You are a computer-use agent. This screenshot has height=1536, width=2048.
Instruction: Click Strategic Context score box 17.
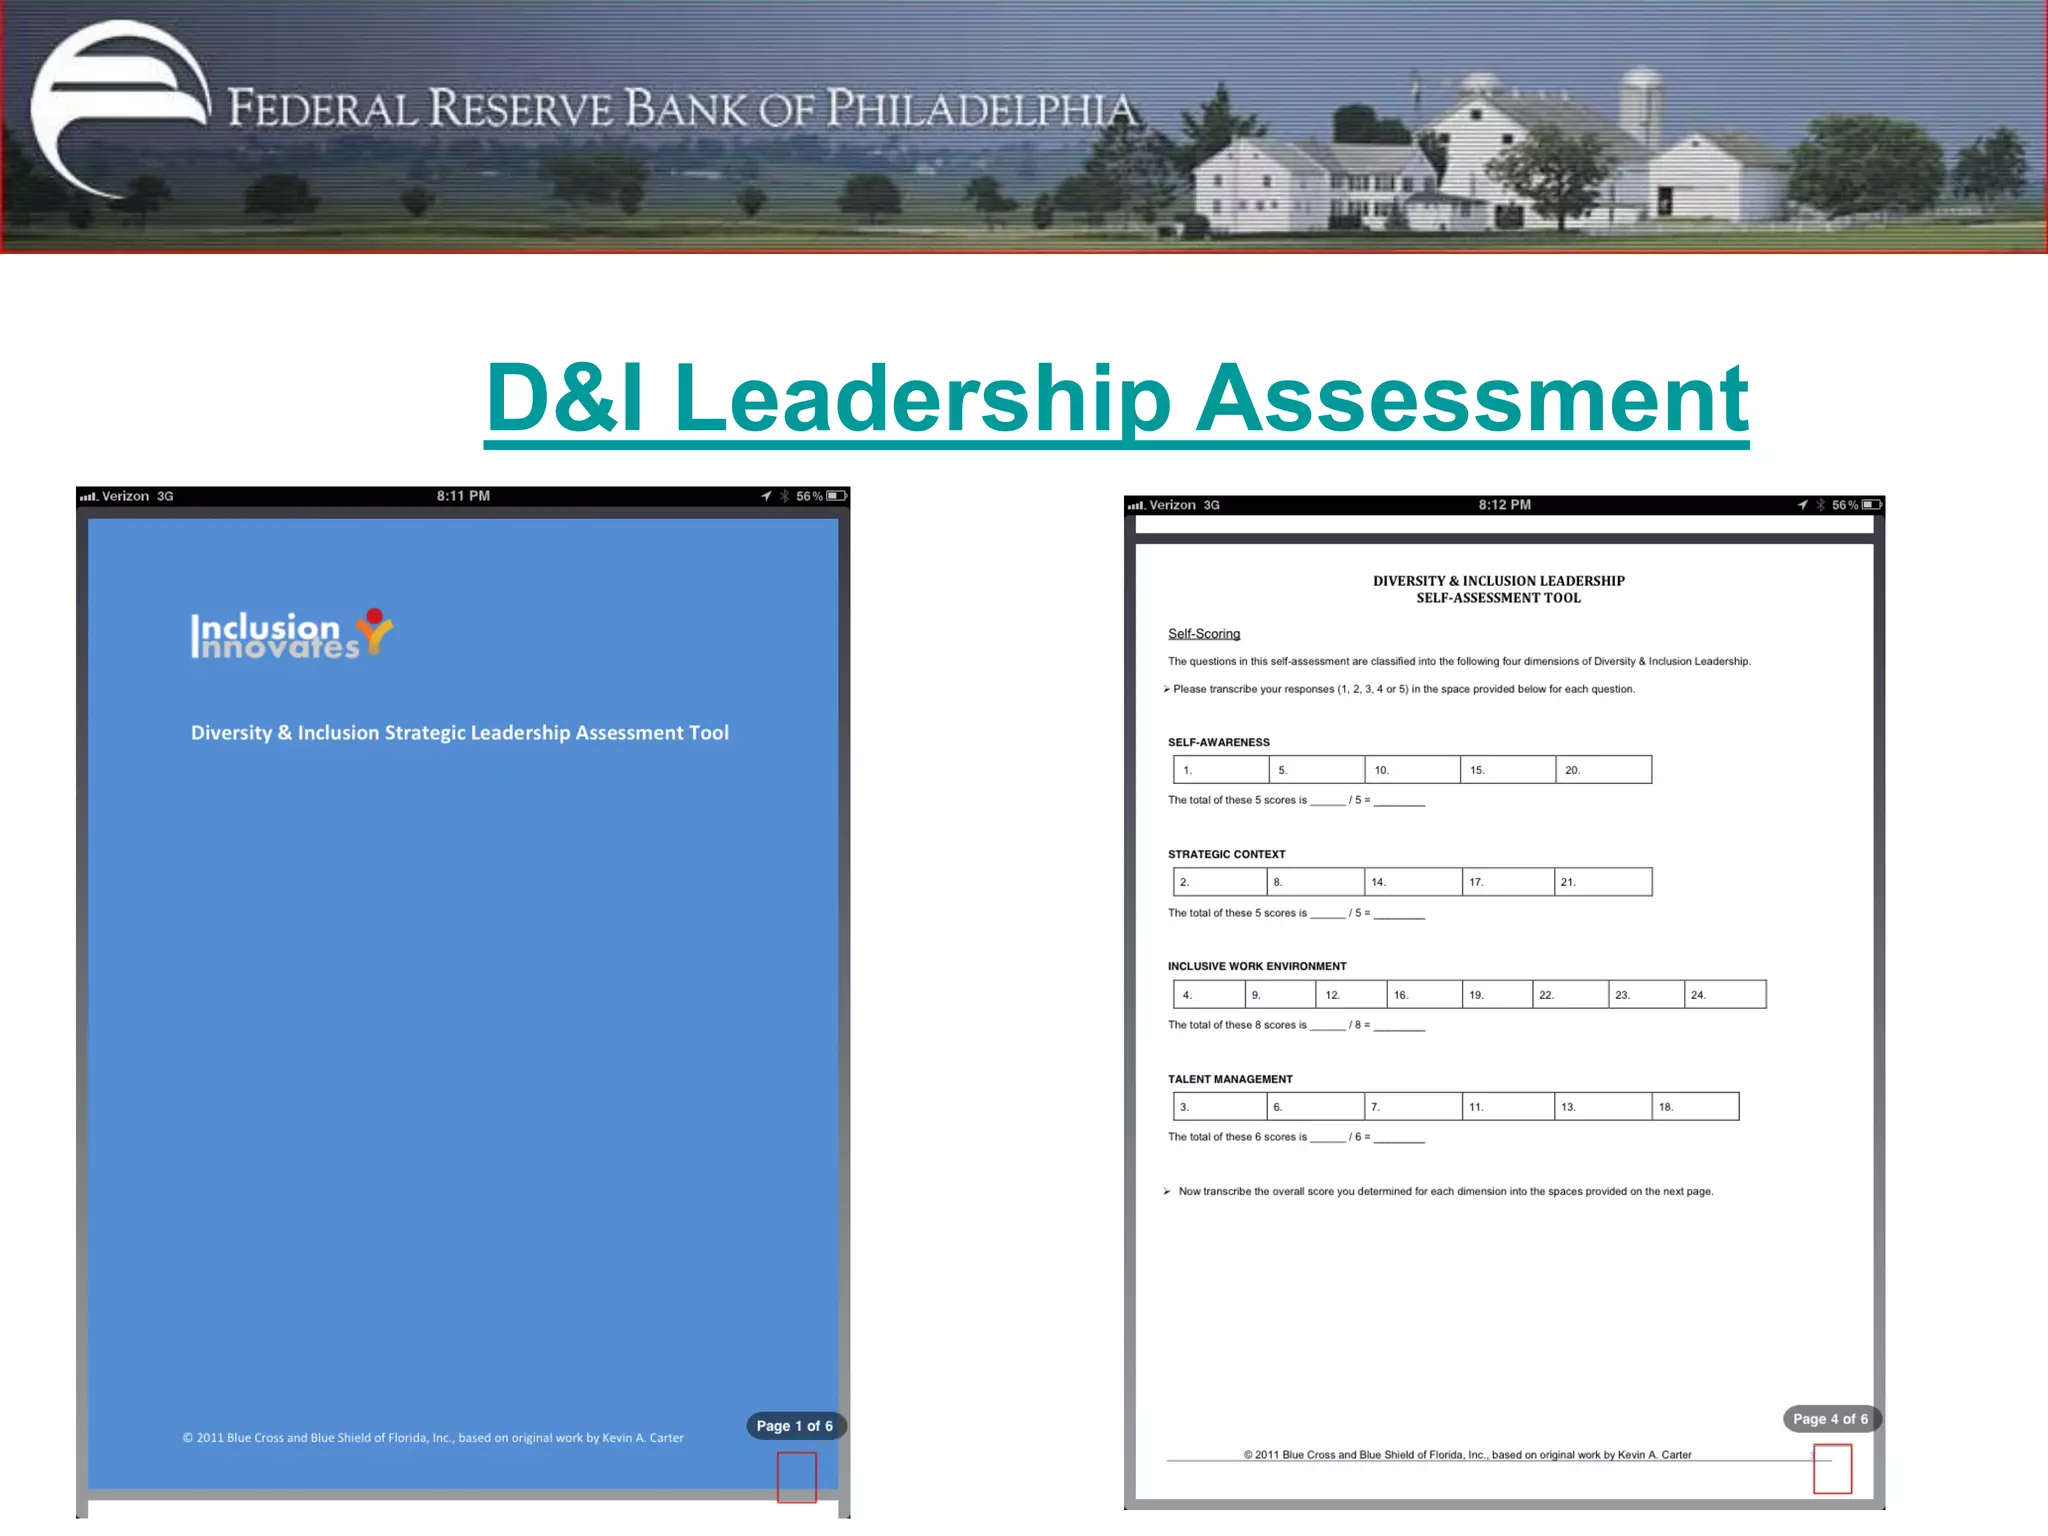click(1508, 882)
